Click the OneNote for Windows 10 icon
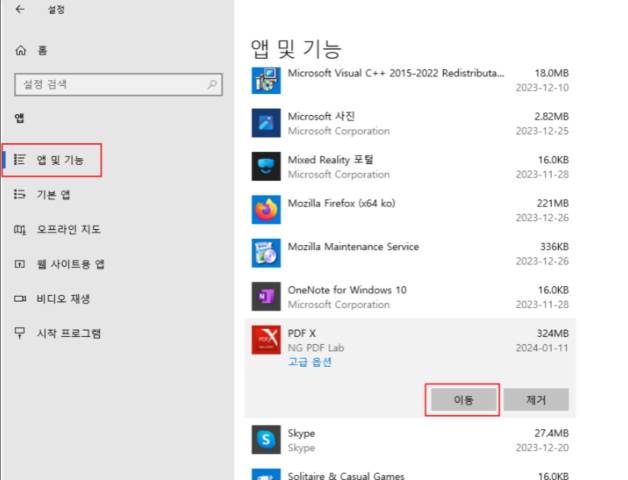This screenshot has width=628, height=480. (266, 297)
